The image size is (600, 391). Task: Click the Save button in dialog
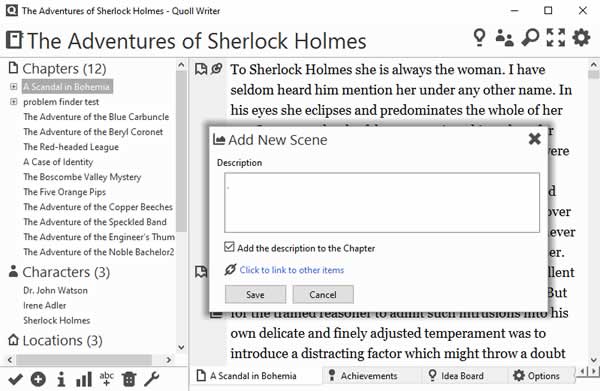(x=255, y=295)
